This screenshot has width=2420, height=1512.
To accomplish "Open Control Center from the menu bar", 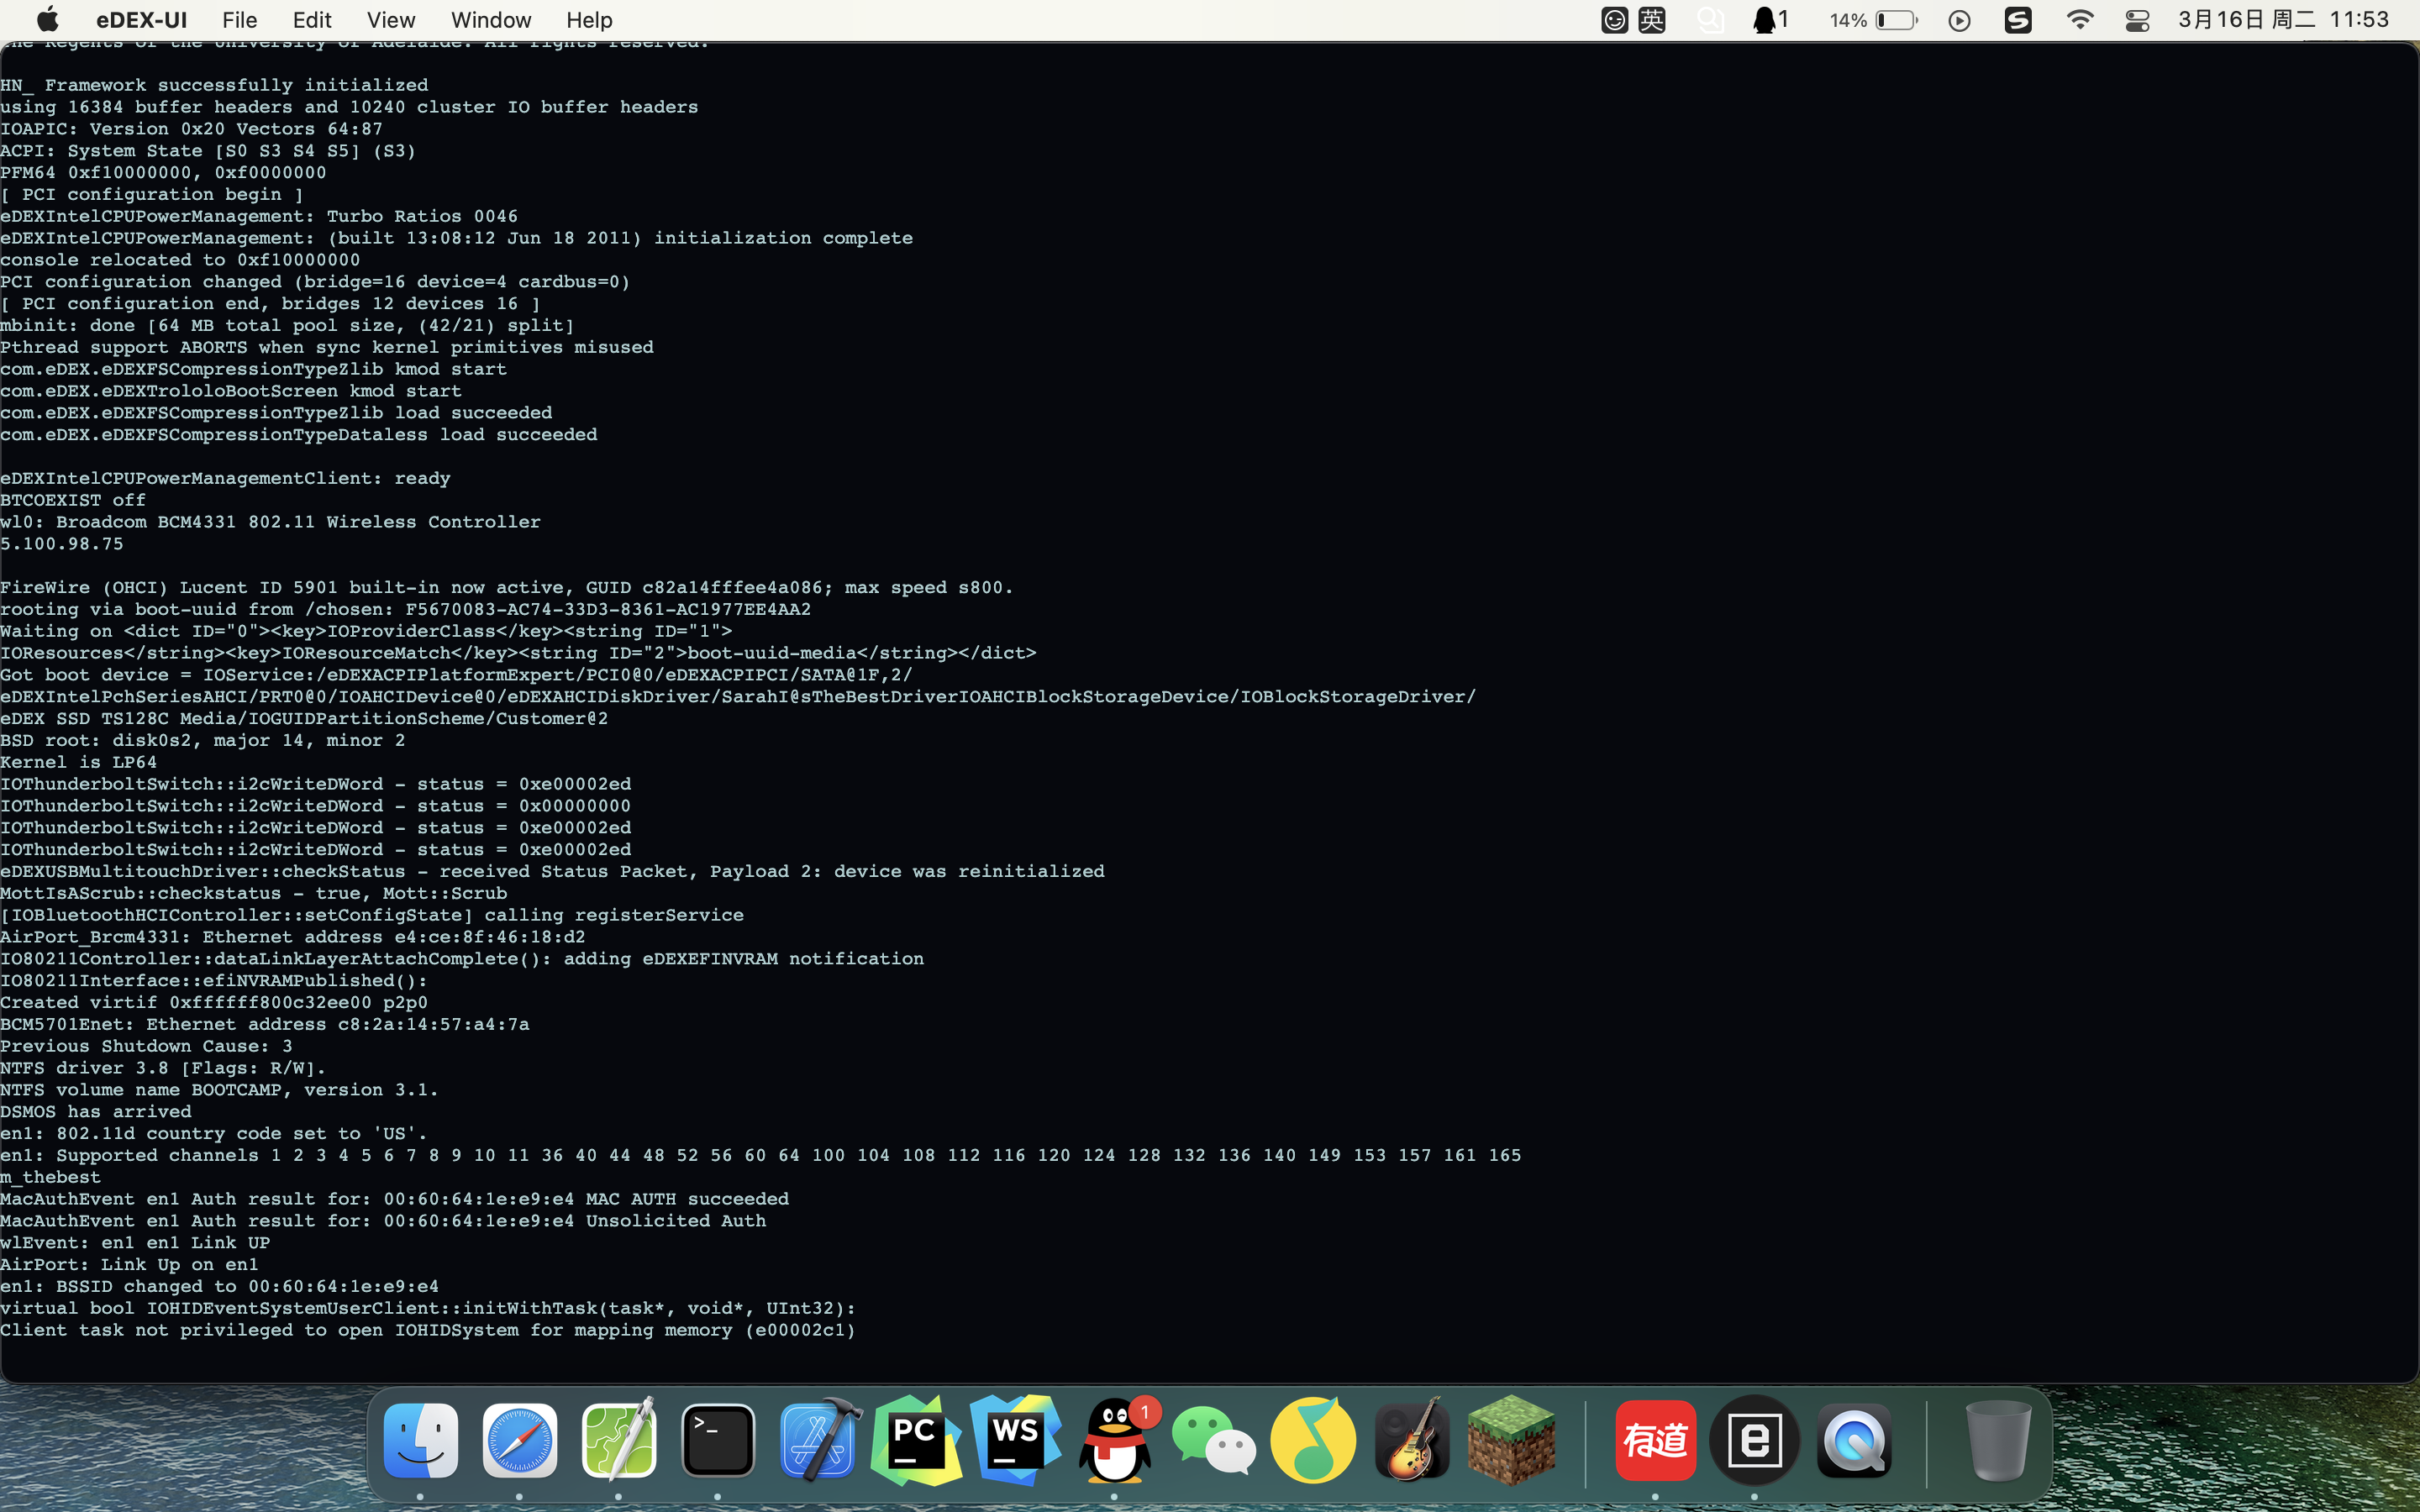I will point(2138,19).
